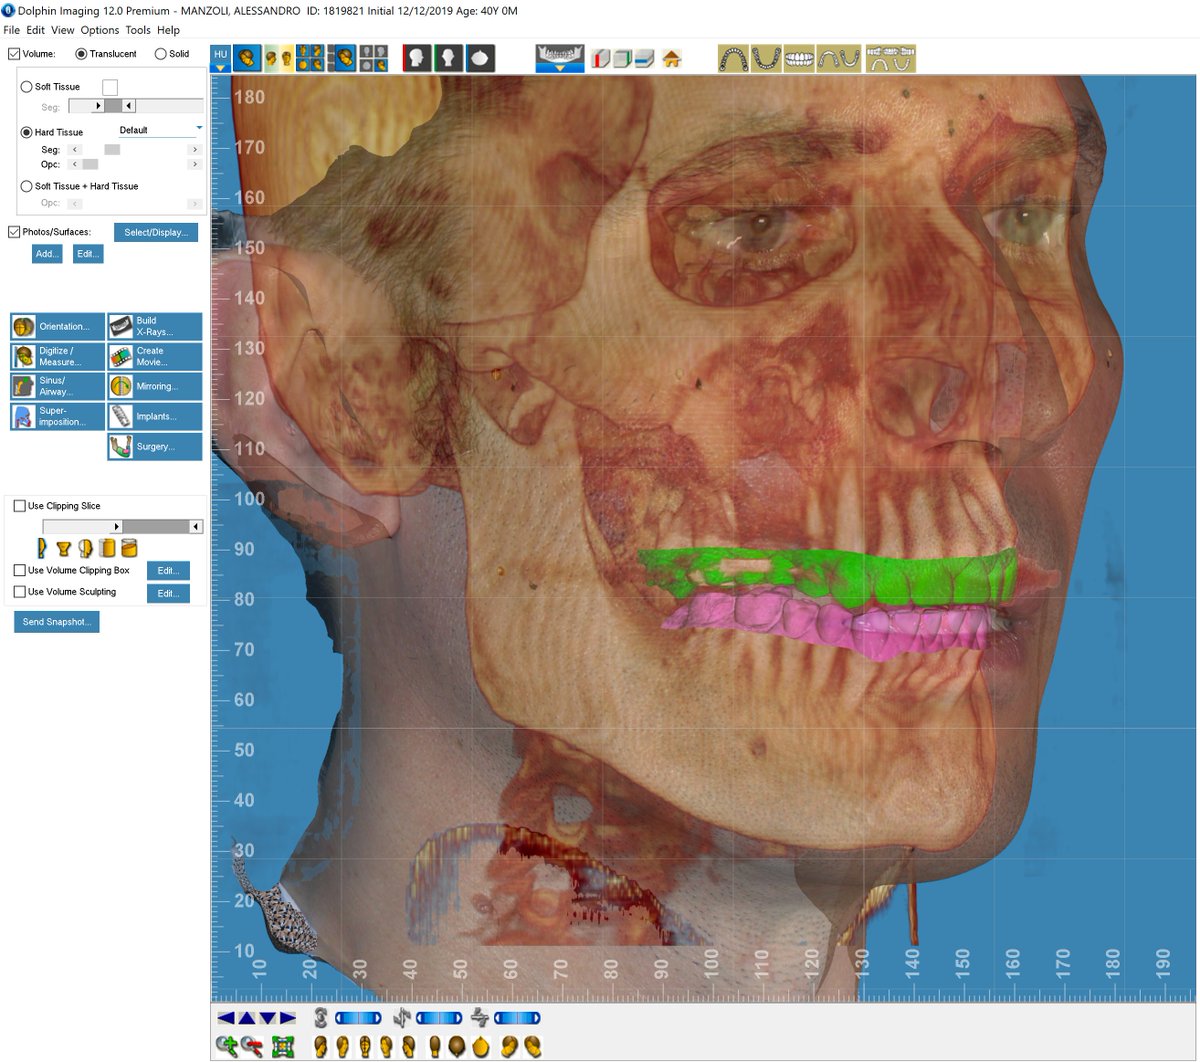This screenshot has width=1200, height=1062.
Task: Click the Soft Tissue color swatch
Action: [110, 88]
